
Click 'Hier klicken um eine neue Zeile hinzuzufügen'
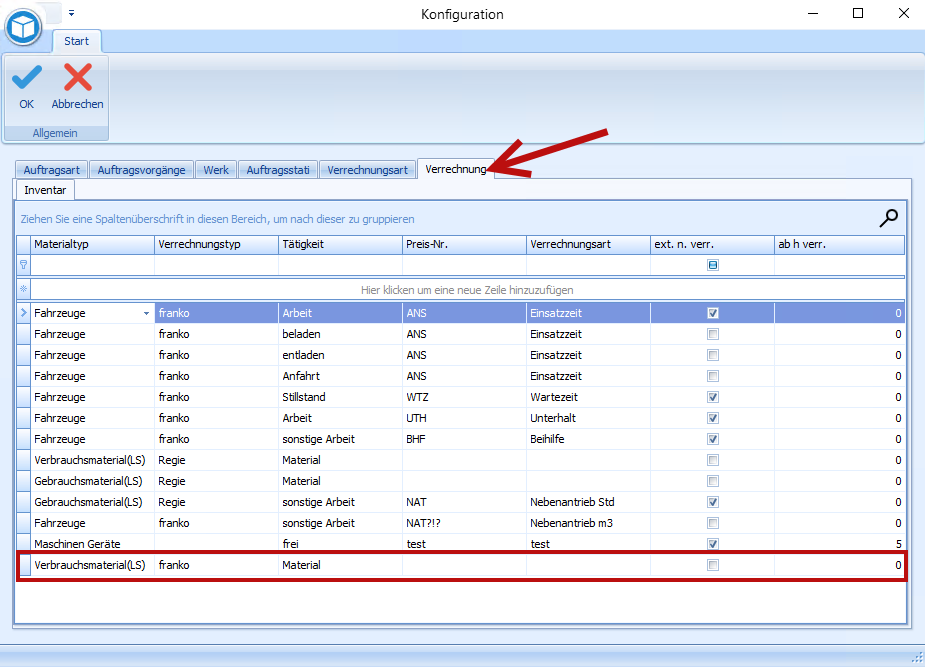pos(467,289)
